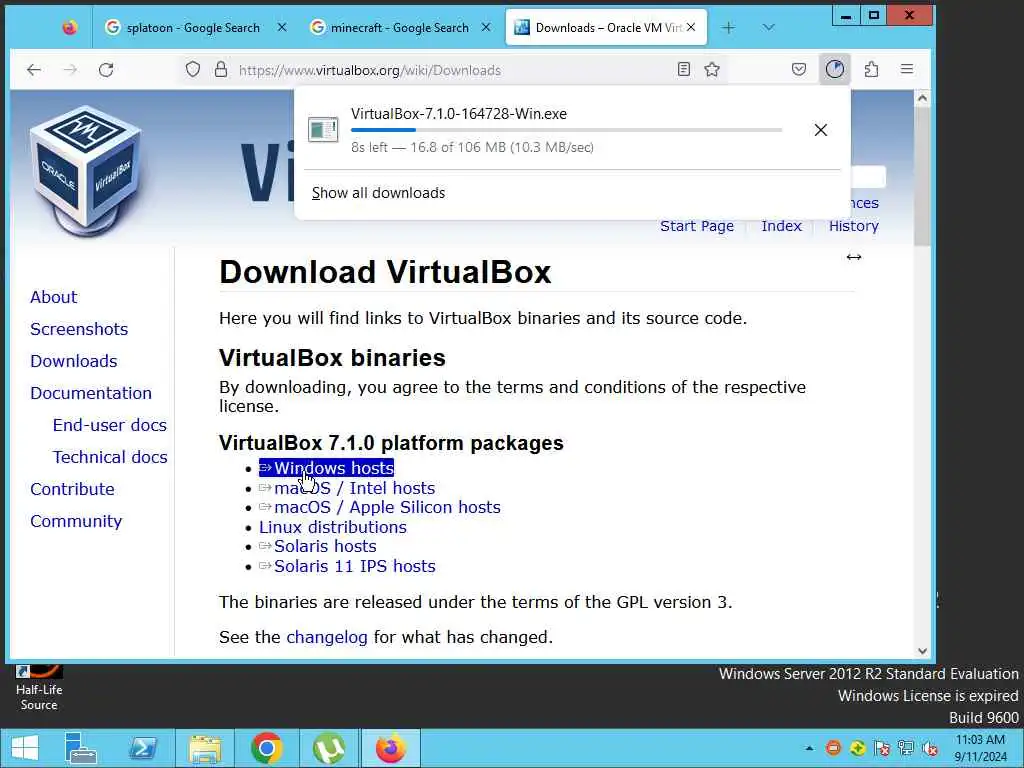Open Google Chrome from taskbar

266,748
